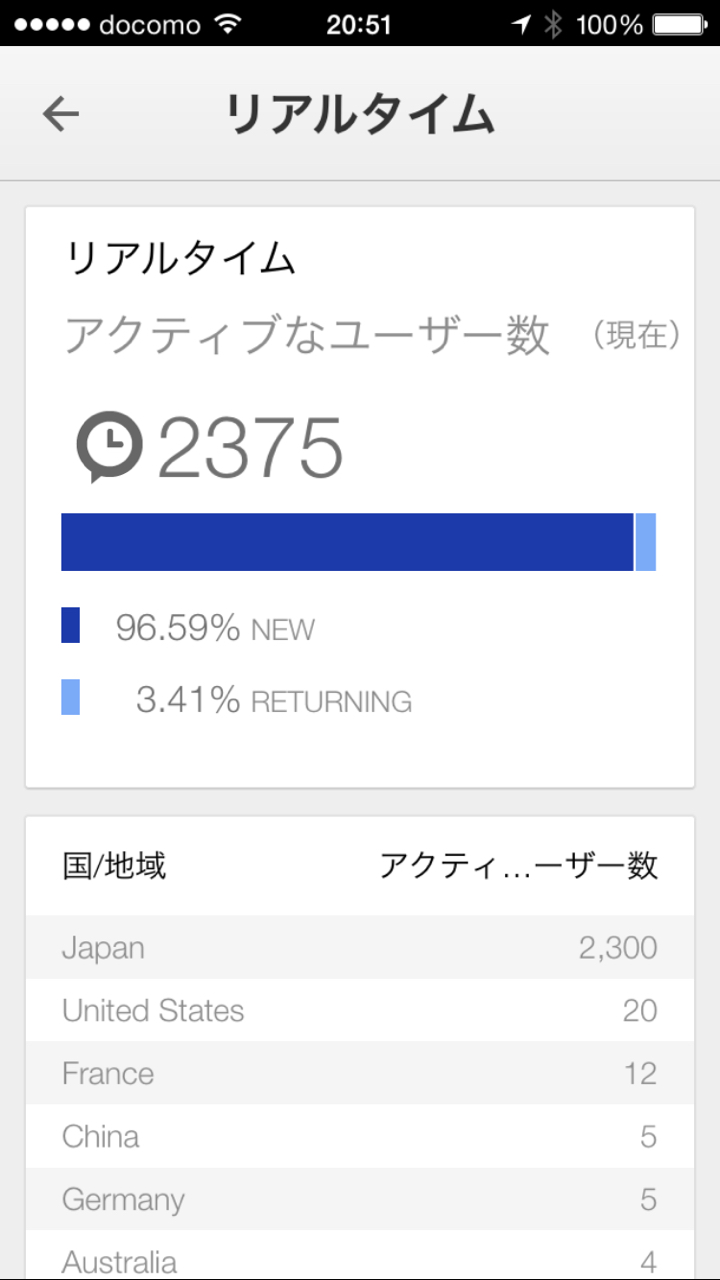Tap the アクティ…ーザー数 column header

(518, 866)
